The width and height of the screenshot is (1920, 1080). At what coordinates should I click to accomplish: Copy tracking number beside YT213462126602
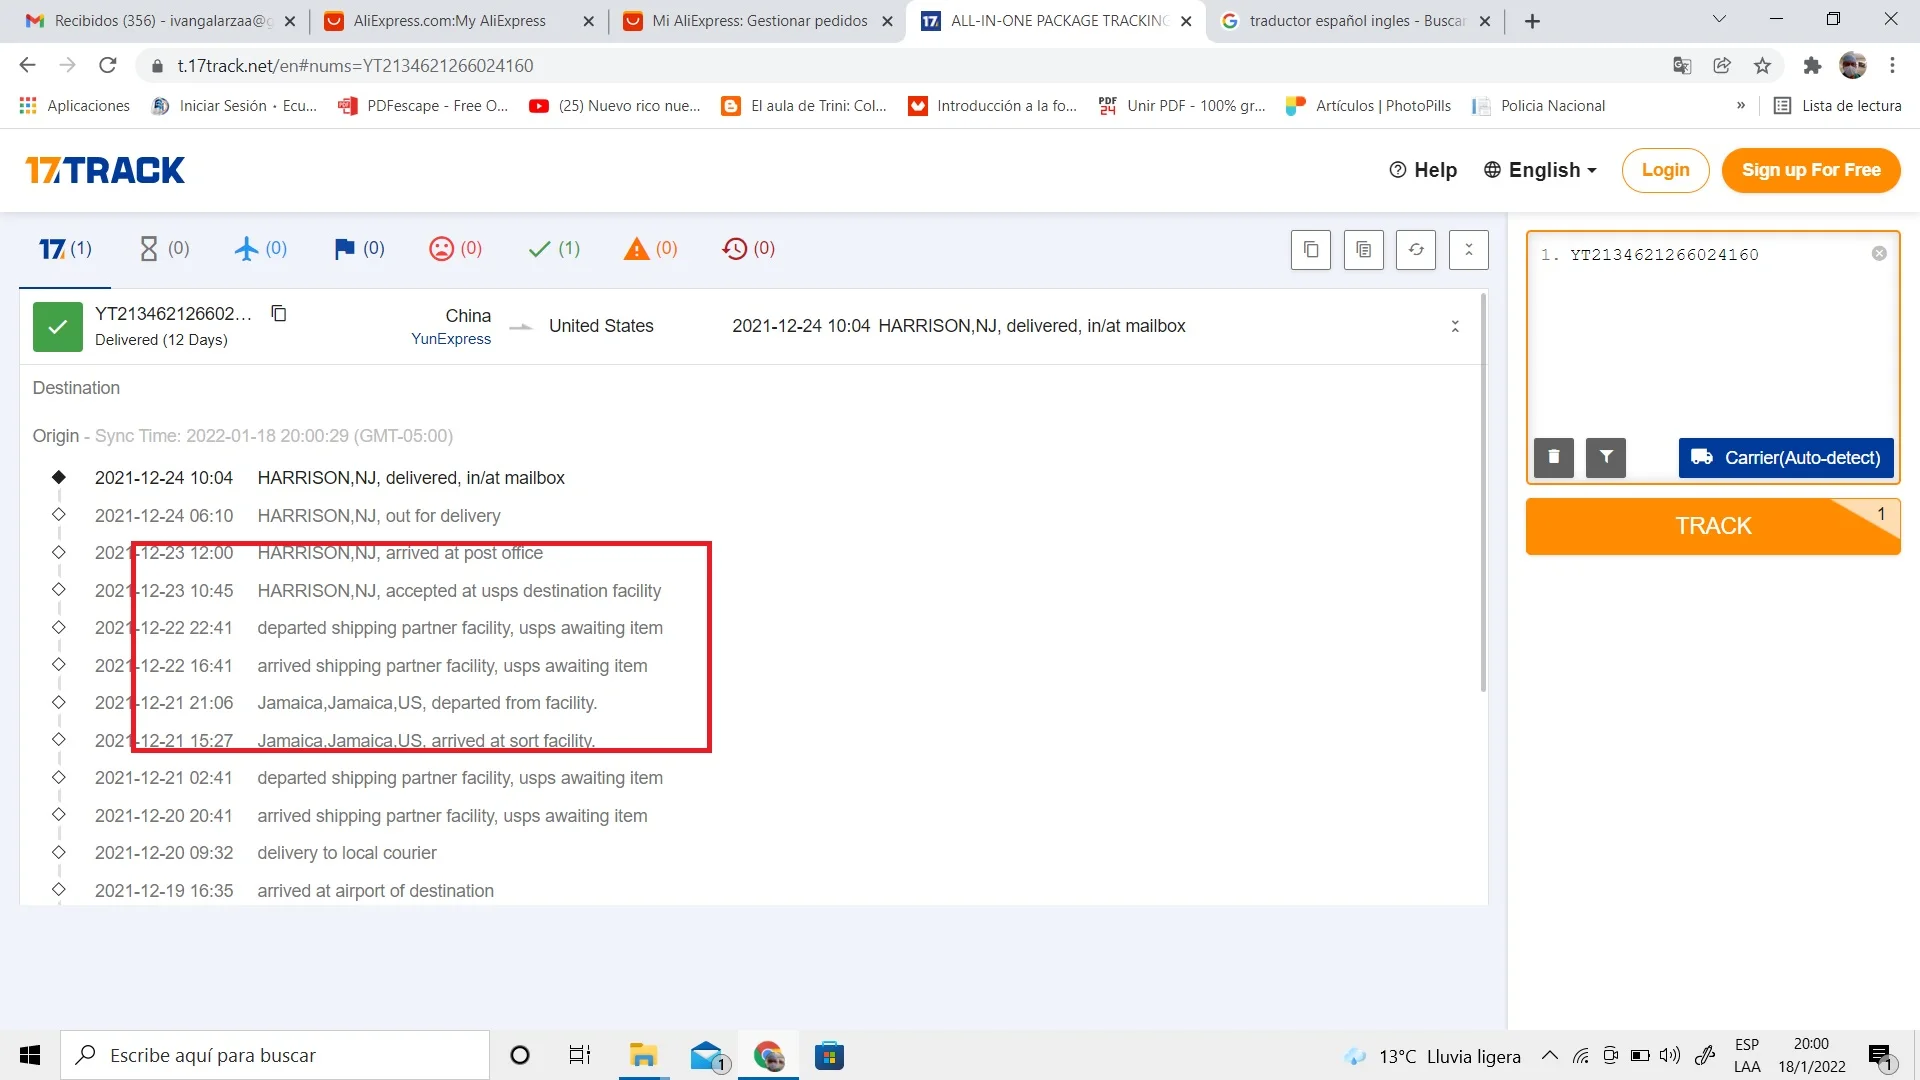point(279,314)
